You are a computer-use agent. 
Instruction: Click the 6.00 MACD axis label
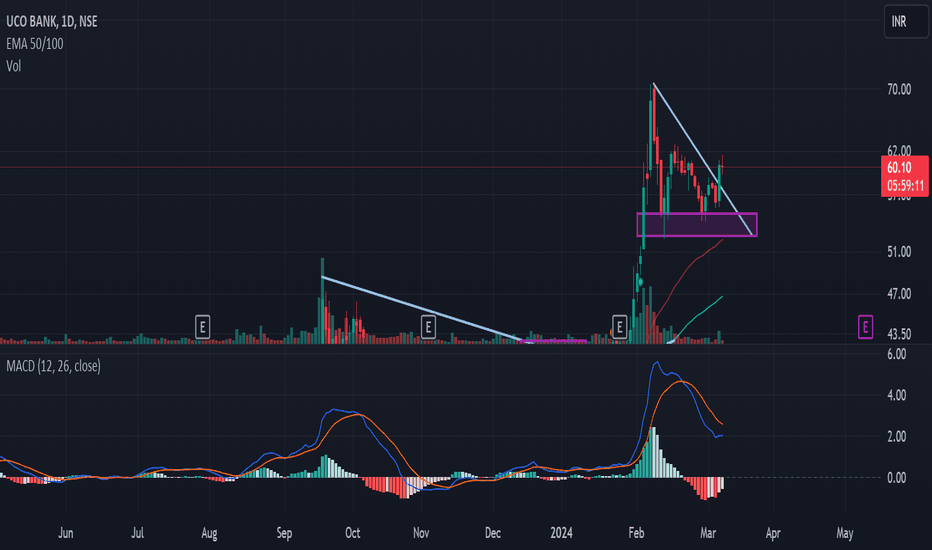(896, 354)
